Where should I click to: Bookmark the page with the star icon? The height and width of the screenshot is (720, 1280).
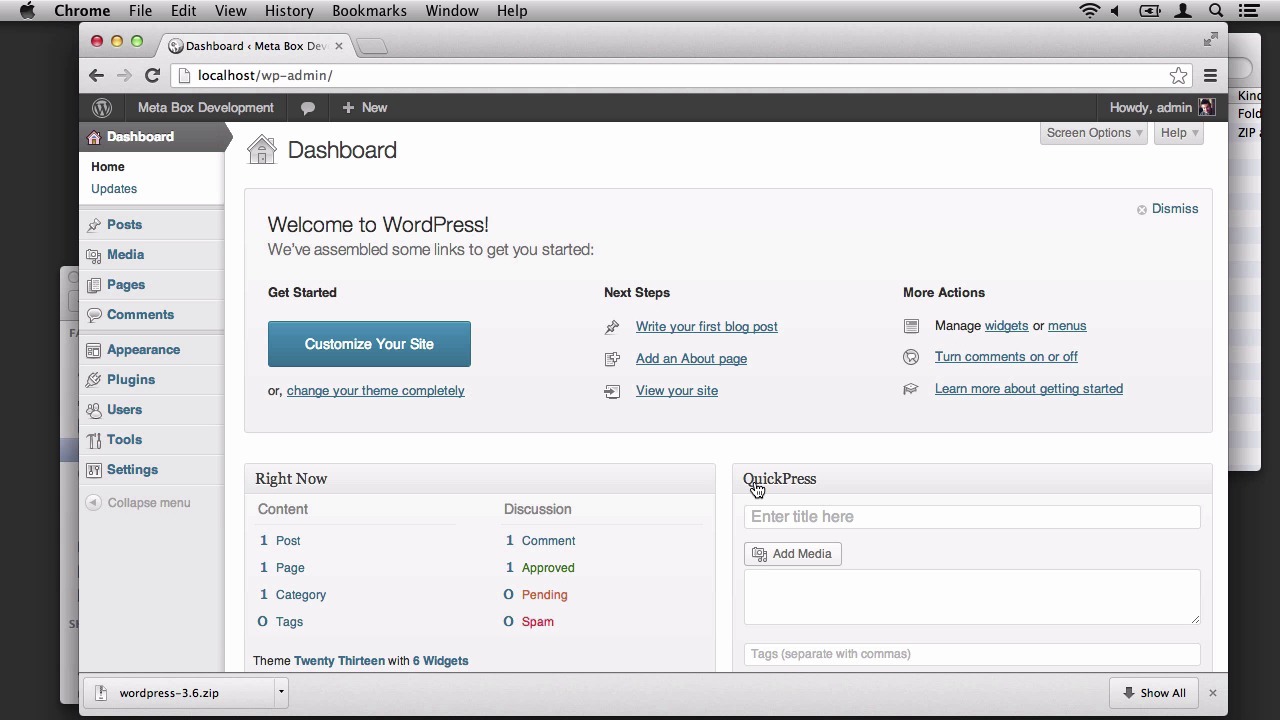pyautogui.click(x=1179, y=75)
